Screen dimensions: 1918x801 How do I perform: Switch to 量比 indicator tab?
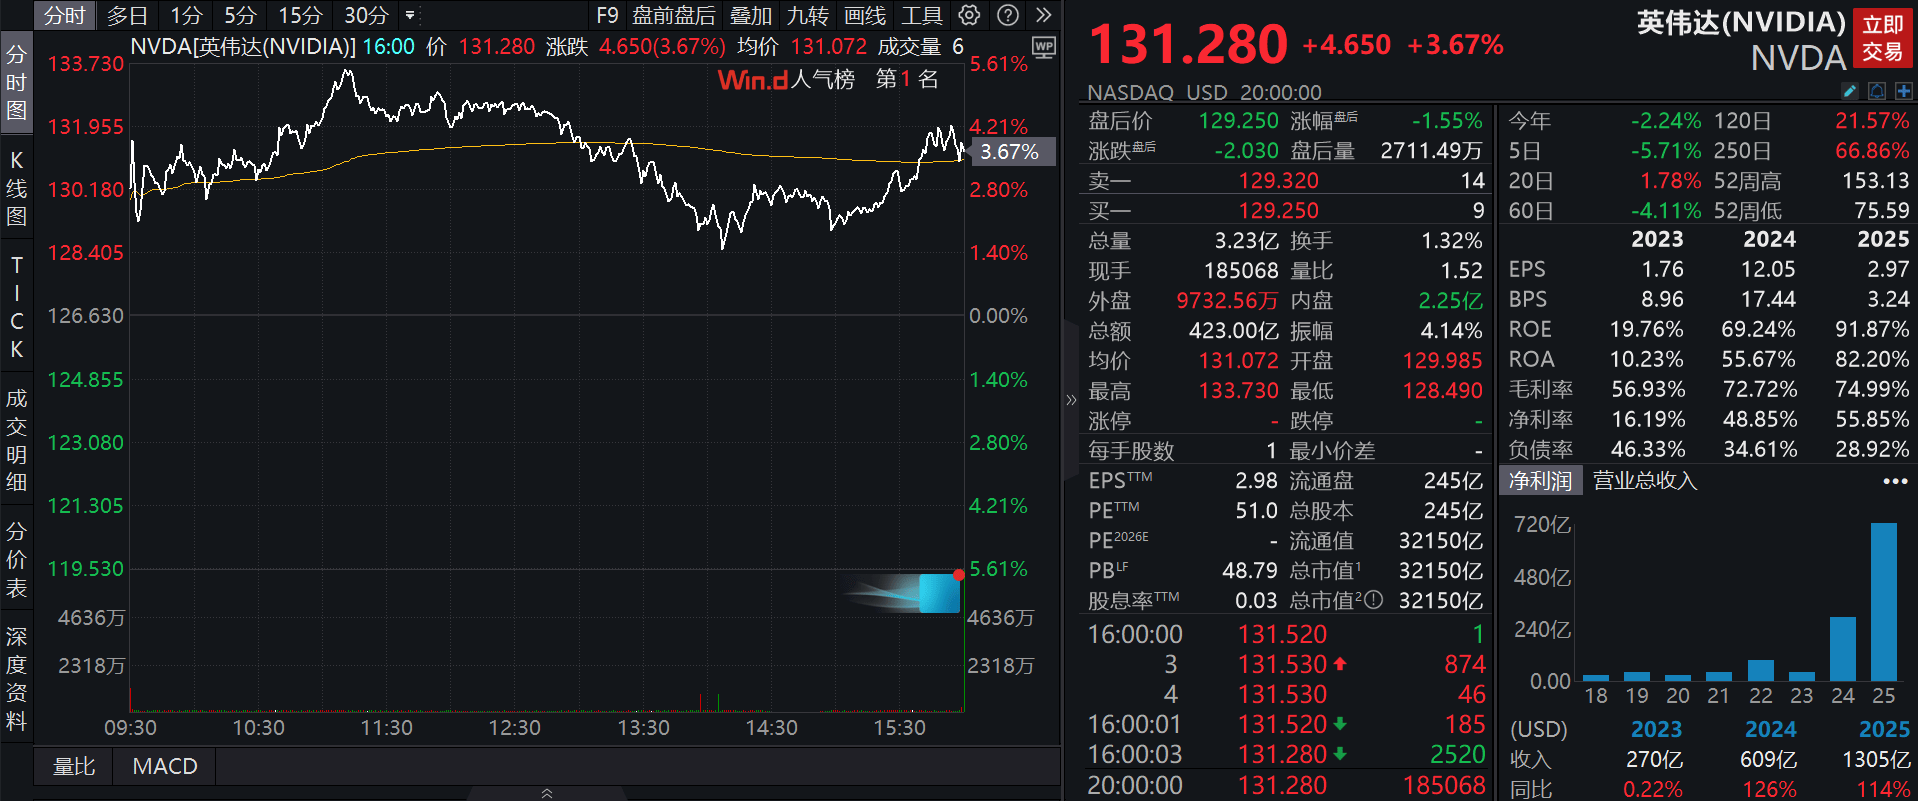pos(74,766)
